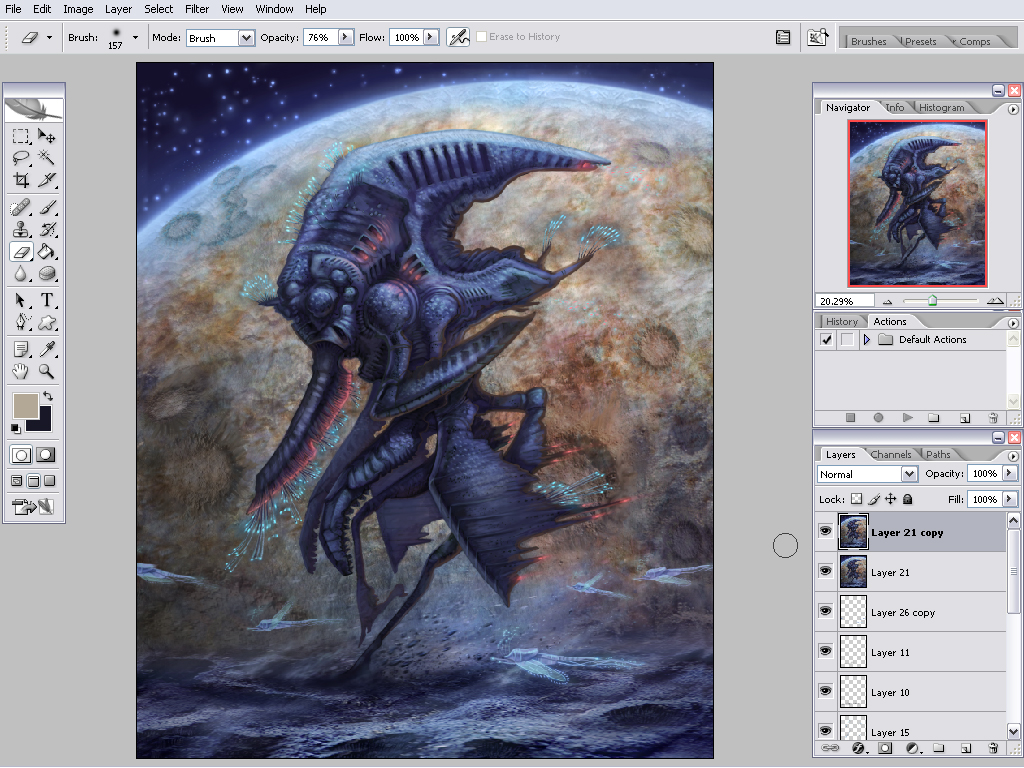Screen dimensions: 1024x768
Task: Switch to the Histogram tab
Action: click(x=941, y=108)
